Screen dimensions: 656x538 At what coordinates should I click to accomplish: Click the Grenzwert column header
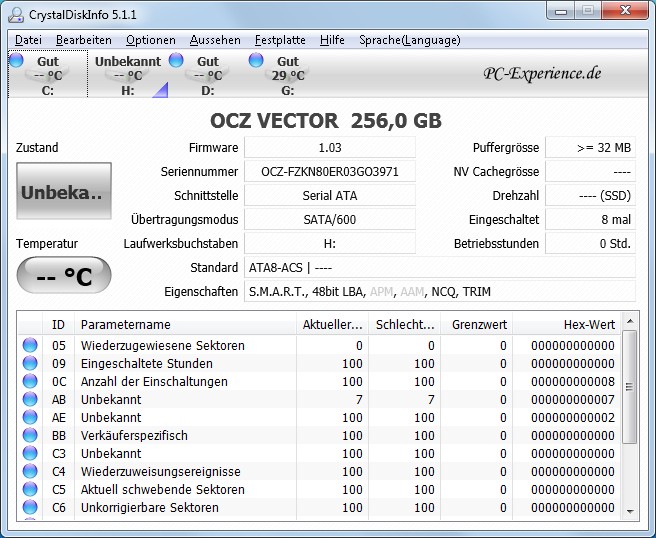coord(477,324)
